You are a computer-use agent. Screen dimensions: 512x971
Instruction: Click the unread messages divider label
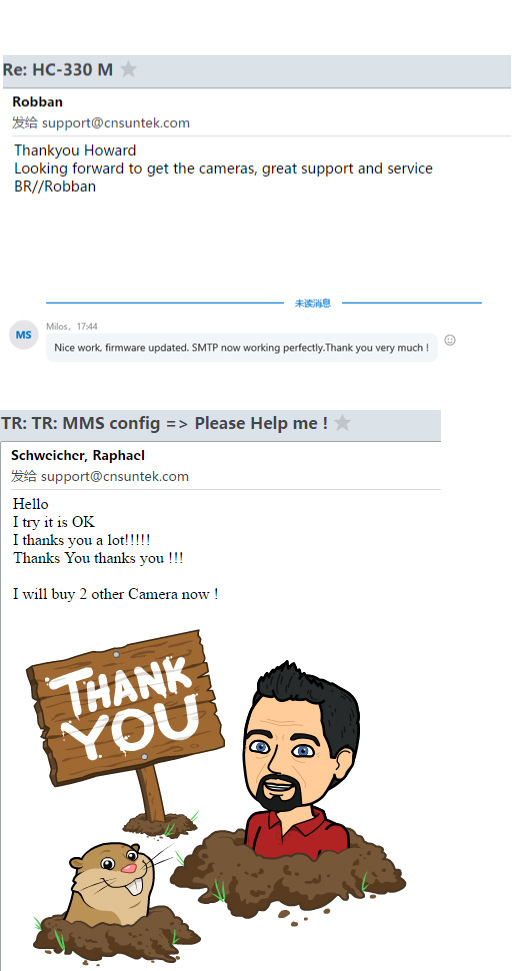[313, 303]
